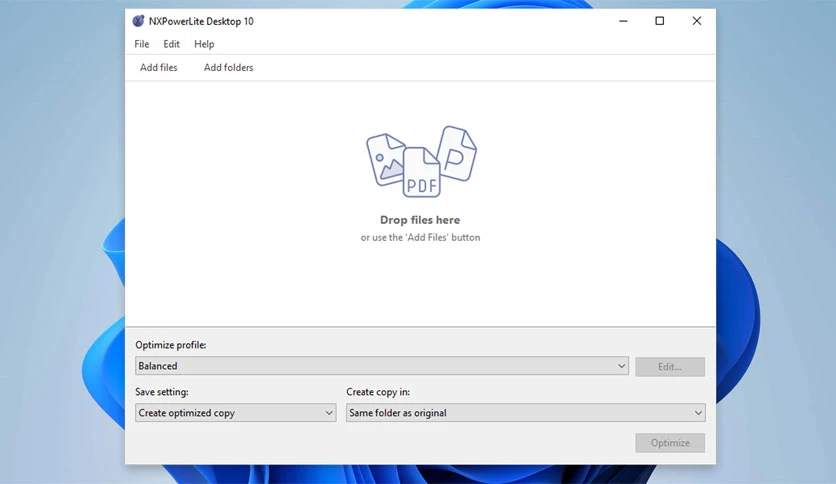Click Add folders in the toolbar

[x=228, y=68]
